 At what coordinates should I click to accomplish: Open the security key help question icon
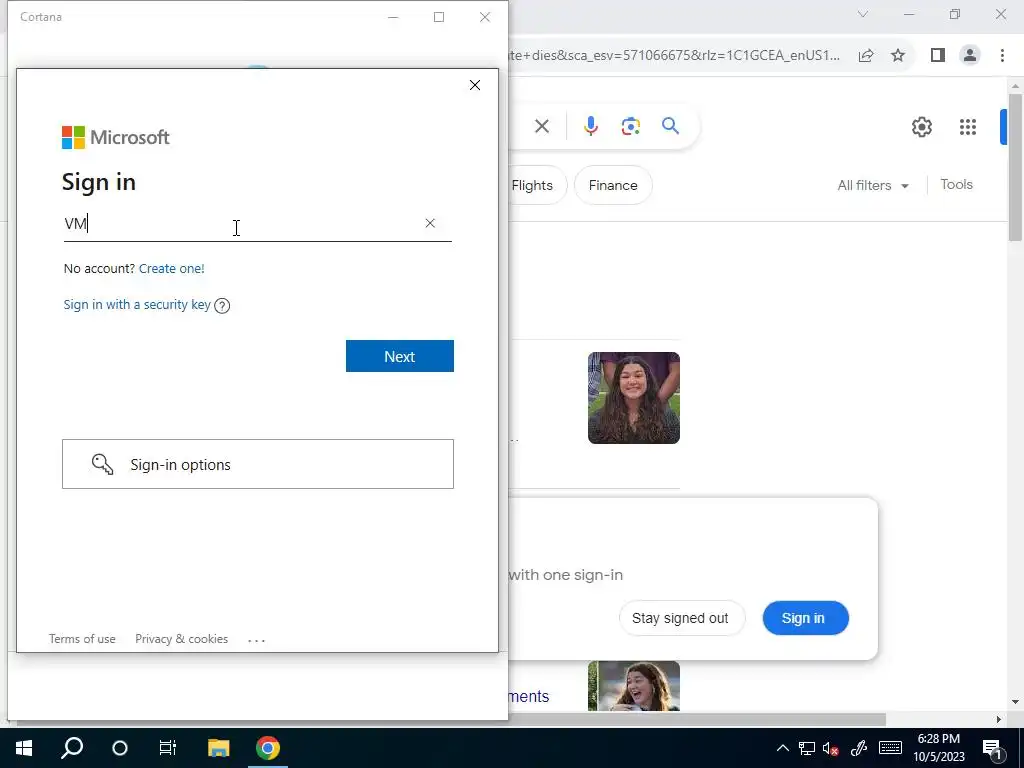(x=222, y=305)
